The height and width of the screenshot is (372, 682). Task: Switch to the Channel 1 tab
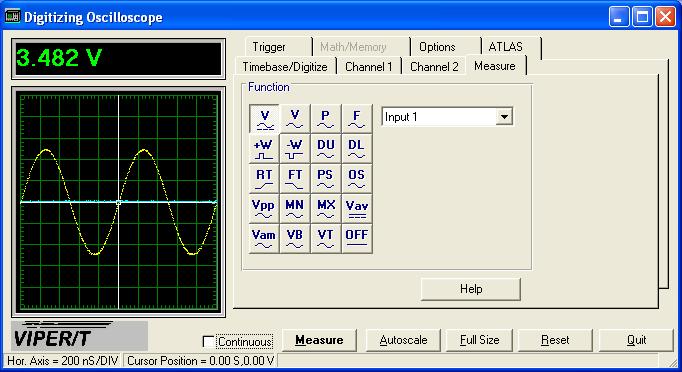pyautogui.click(x=368, y=67)
